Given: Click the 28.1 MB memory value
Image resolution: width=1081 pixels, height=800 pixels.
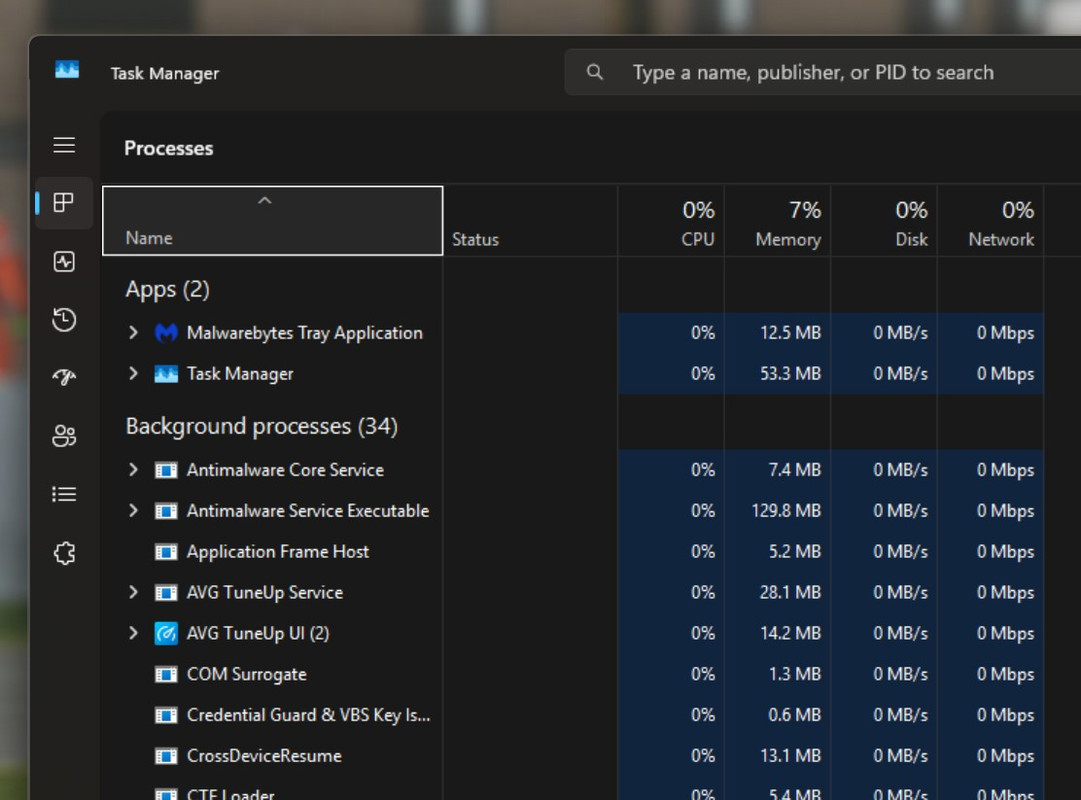Looking at the screenshot, I should click(791, 592).
